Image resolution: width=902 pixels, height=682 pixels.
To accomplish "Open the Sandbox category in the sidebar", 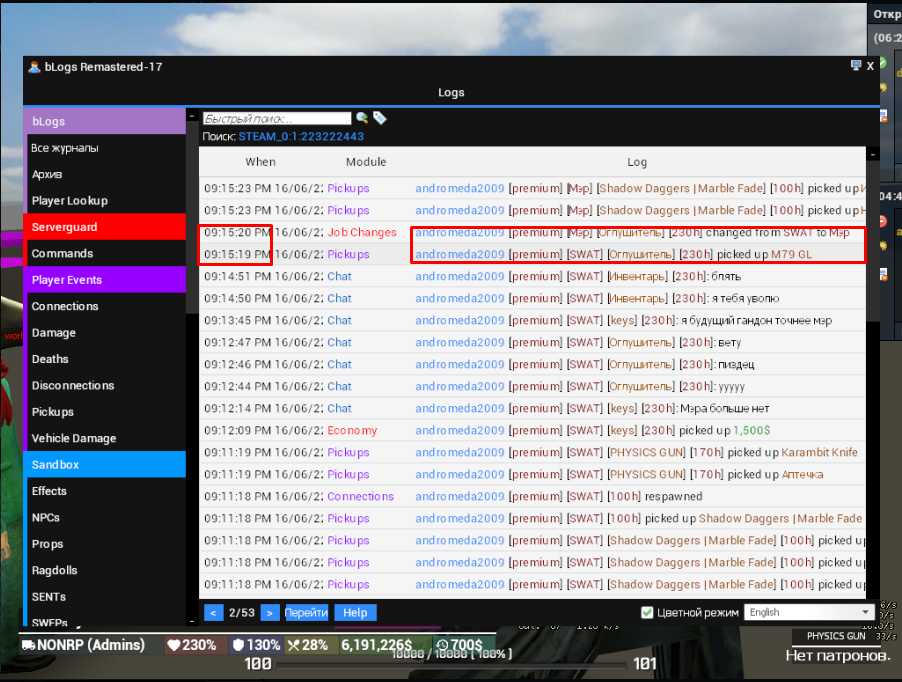I will pyautogui.click(x=104, y=465).
